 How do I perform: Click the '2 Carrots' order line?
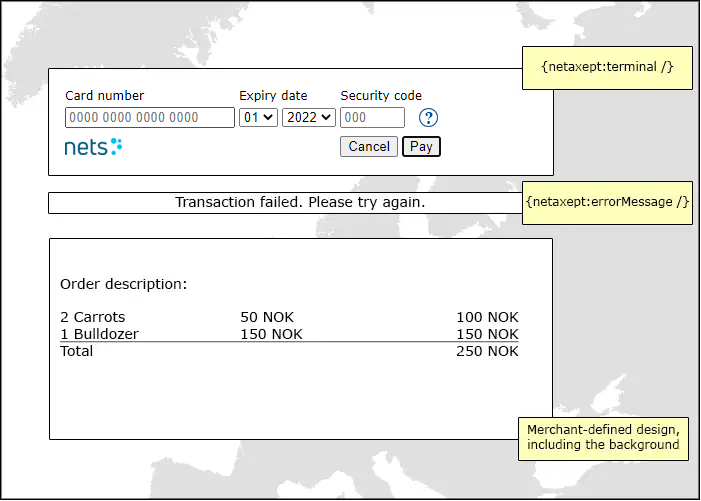point(93,317)
